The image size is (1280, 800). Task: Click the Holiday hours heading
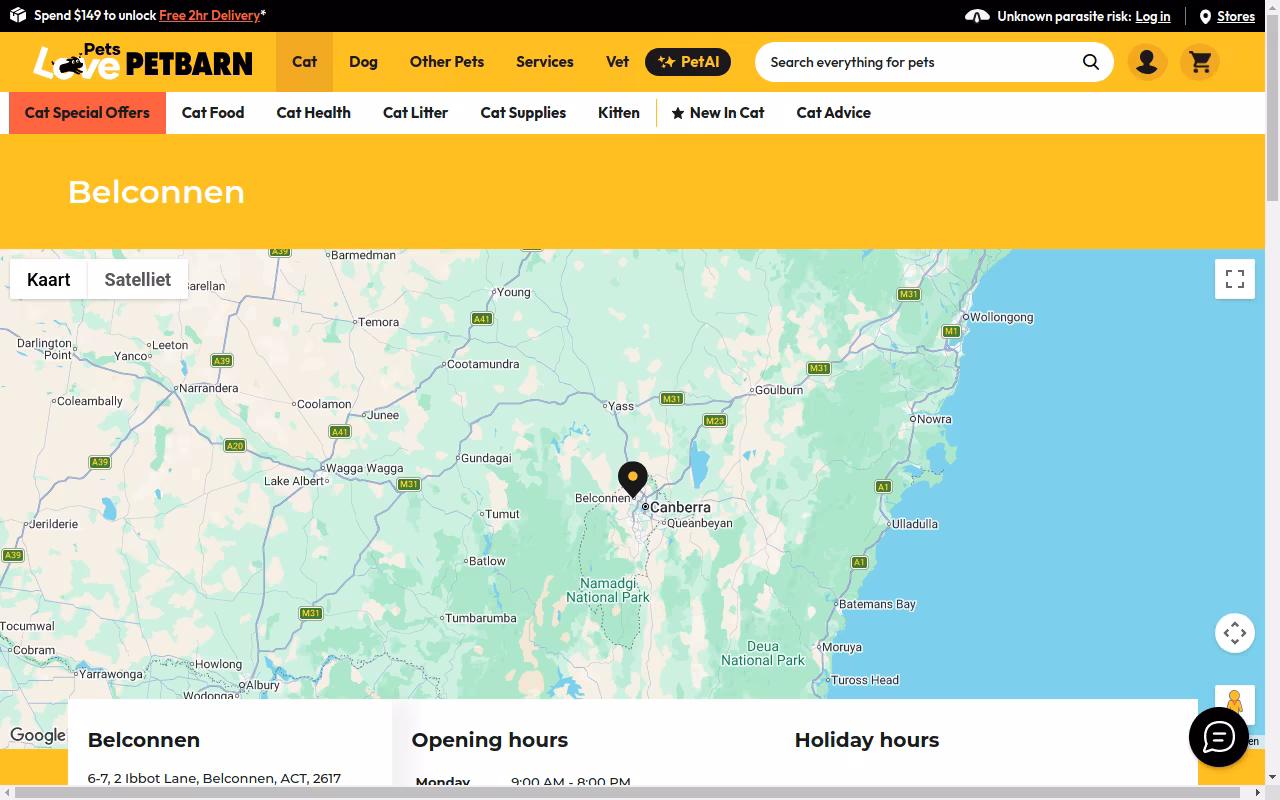[867, 740]
